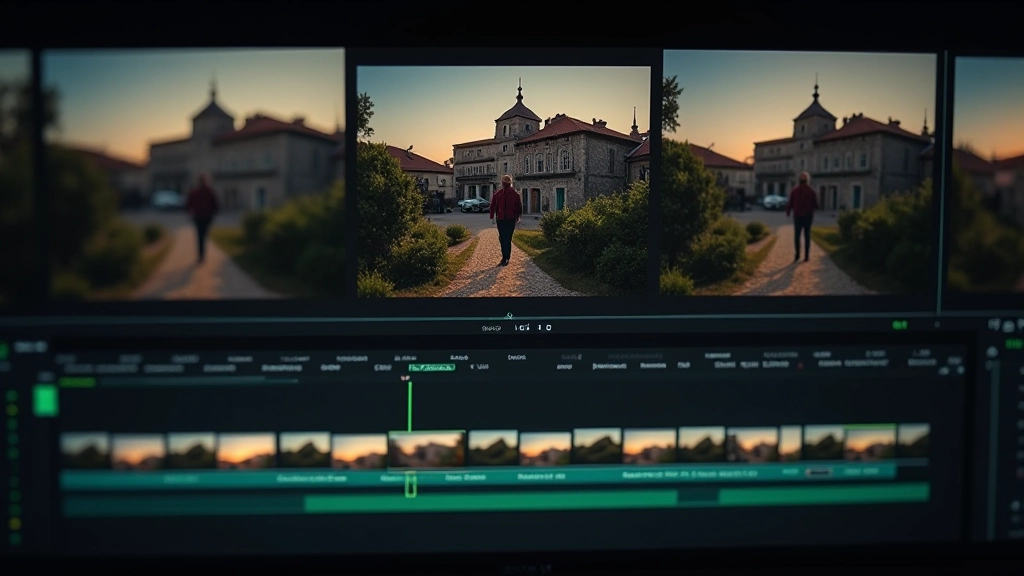
Task: Click the red dot in the timeline label row
Action: (801, 366)
